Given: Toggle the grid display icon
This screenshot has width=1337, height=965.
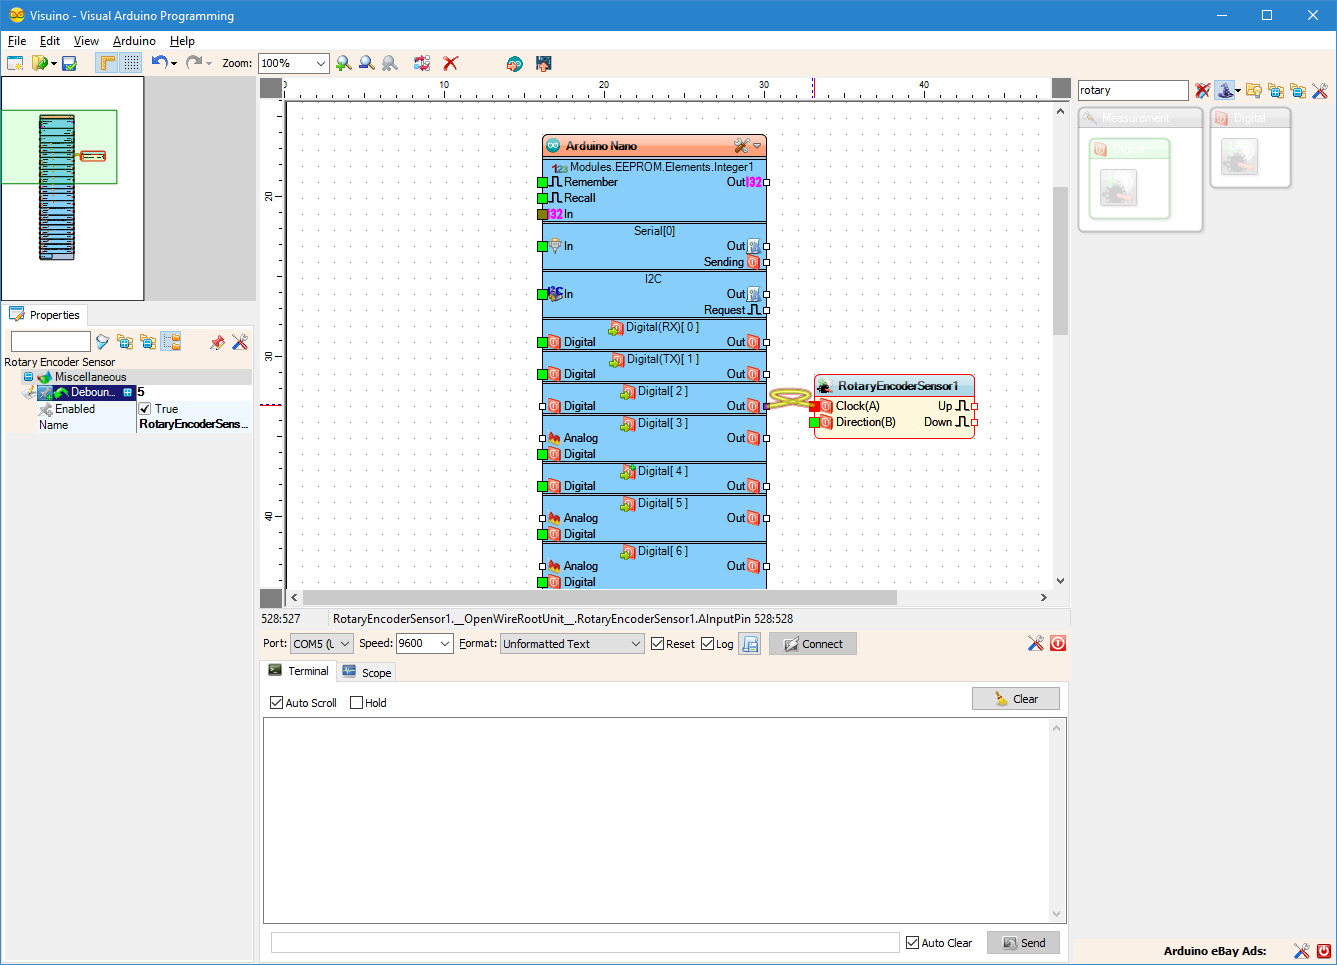Looking at the screenshot, I should click(x=131, y=62).
